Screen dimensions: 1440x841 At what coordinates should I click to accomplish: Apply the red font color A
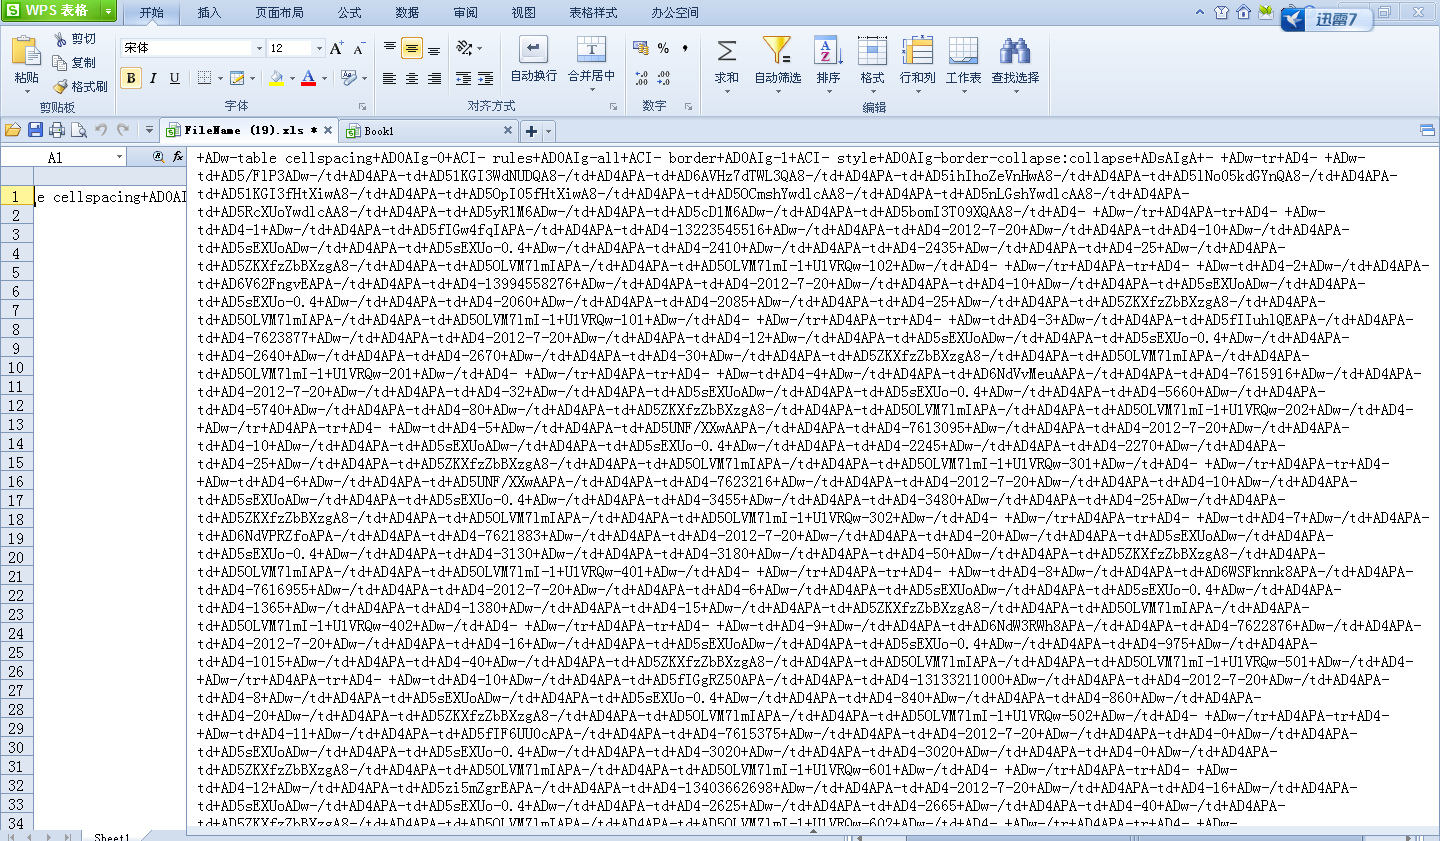(308, 78)
